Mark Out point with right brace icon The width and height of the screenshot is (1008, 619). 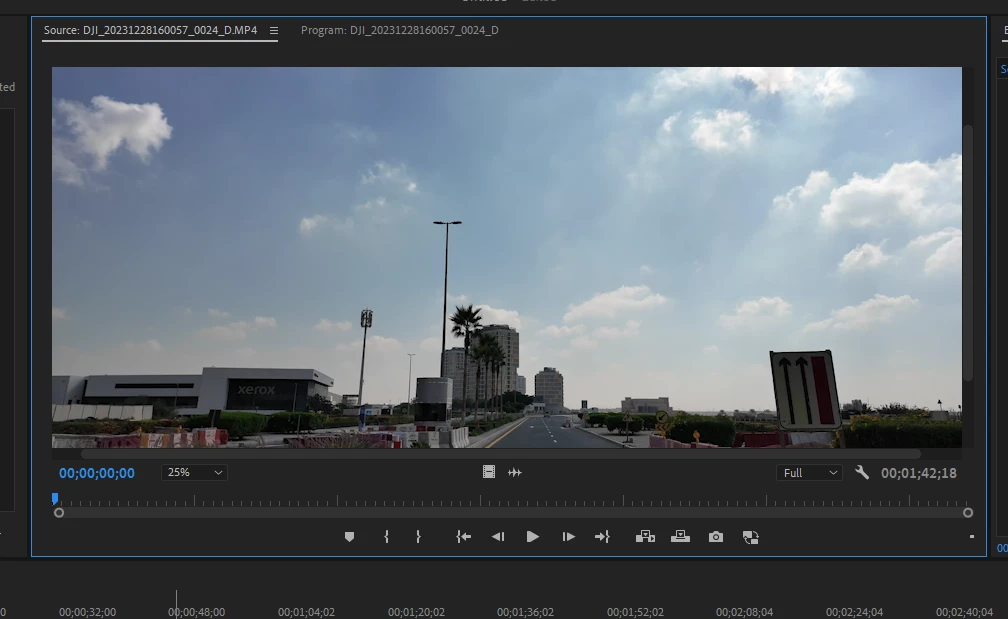click(x=418, y=537)
